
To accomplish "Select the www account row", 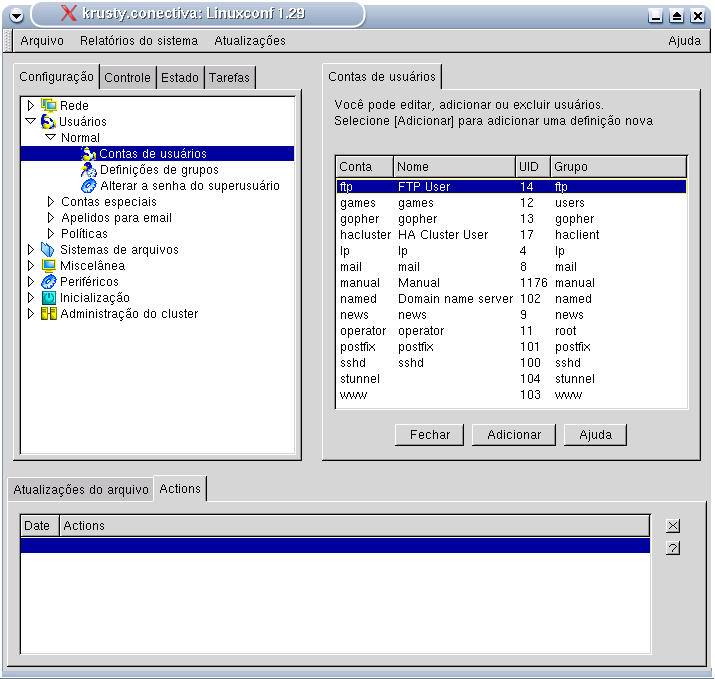I will 511,394.
